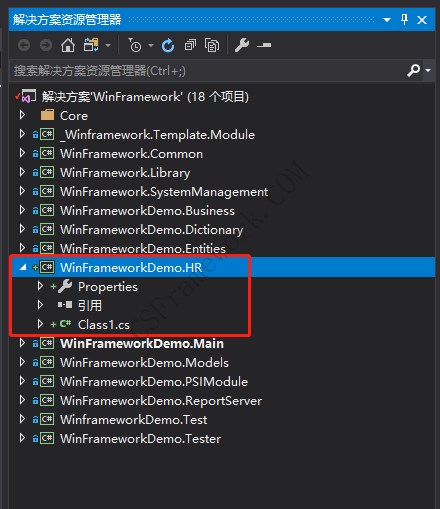Select the WinFrameworkDemo.ReportServer project

pyautogui.click(x=161, y=400)
